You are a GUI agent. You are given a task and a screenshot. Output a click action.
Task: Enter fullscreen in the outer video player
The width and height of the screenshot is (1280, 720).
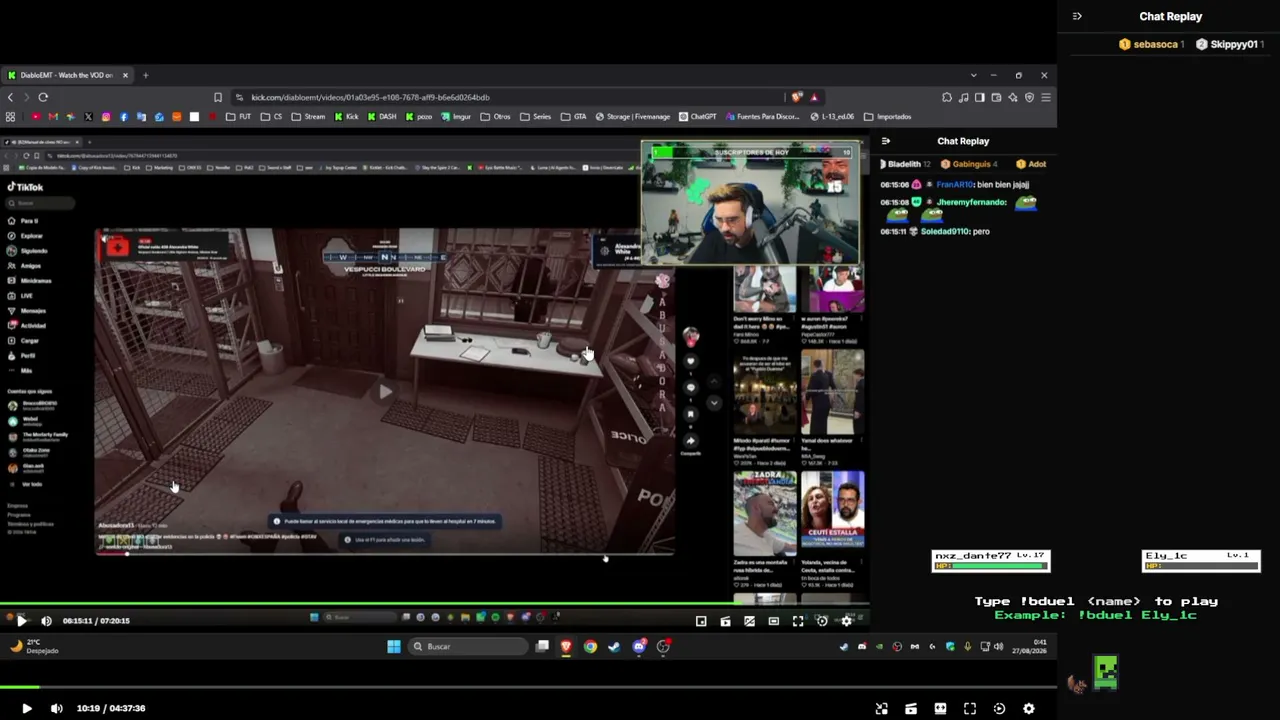coord(970,709)
